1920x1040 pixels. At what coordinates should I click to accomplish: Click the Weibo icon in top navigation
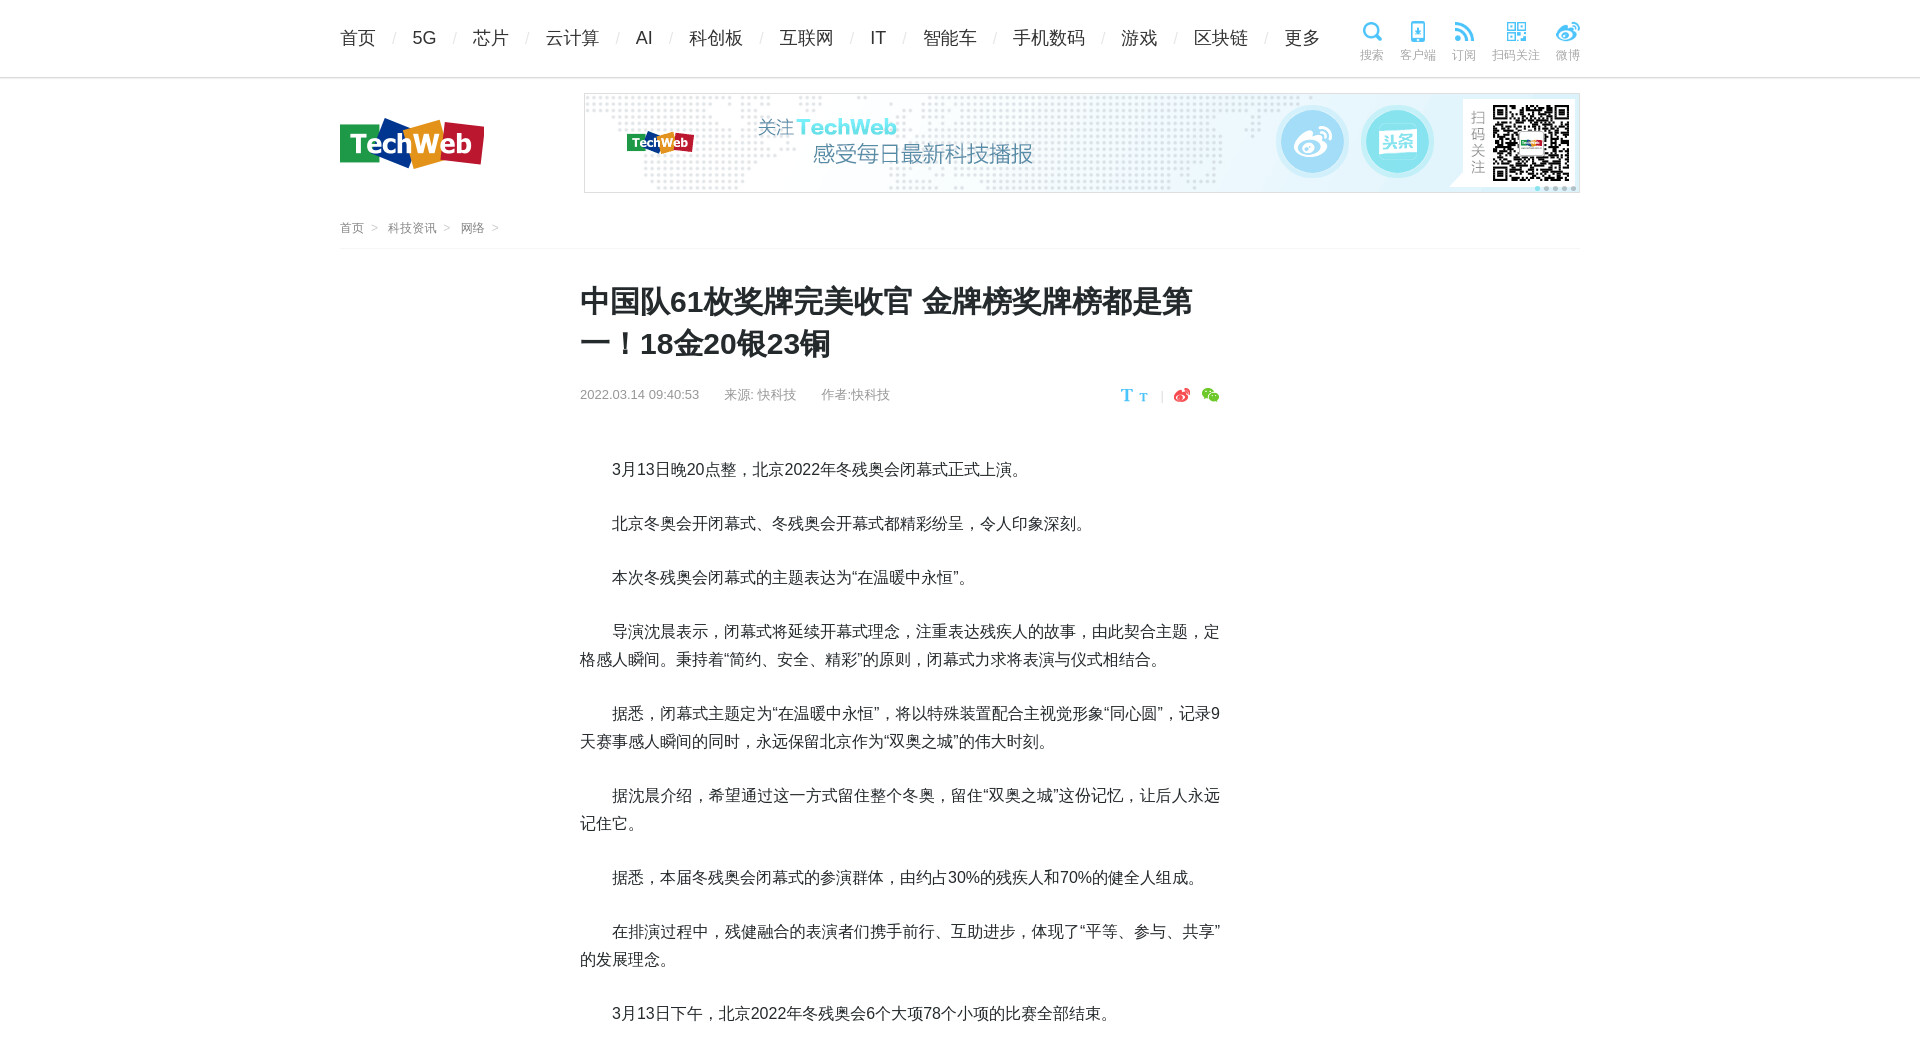point(1567,32)
